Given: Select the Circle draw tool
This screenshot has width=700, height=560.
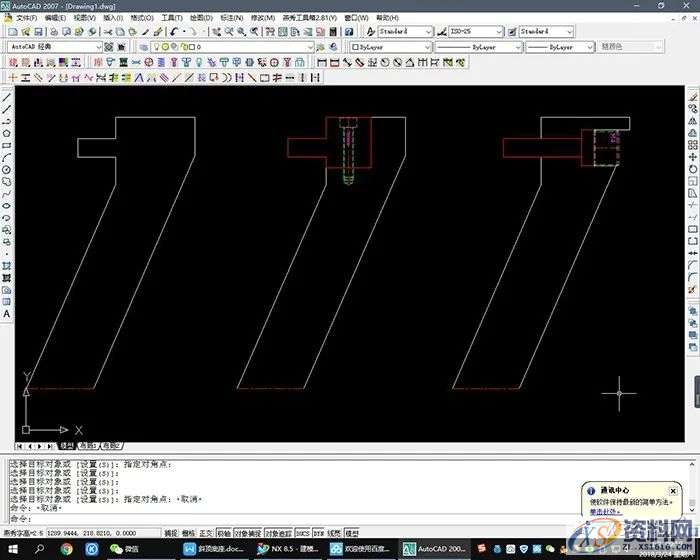Looking at the screenshot, I should pos(7,169).
